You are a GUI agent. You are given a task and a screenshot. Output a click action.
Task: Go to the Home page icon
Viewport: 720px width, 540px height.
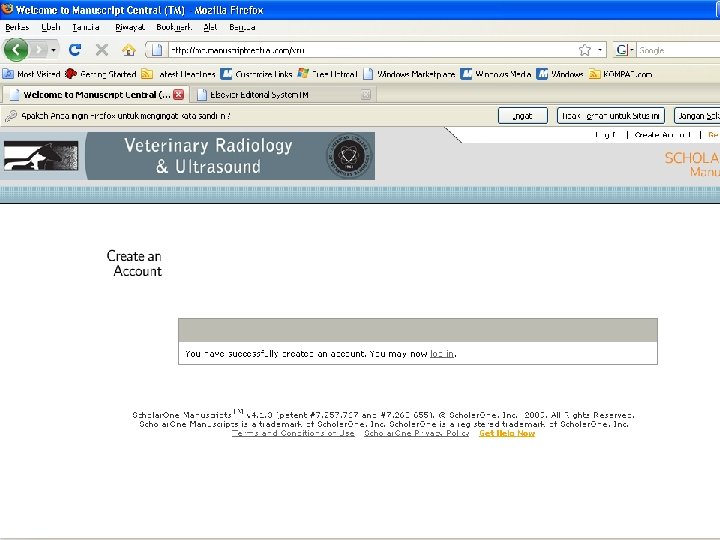pos(129,50)
